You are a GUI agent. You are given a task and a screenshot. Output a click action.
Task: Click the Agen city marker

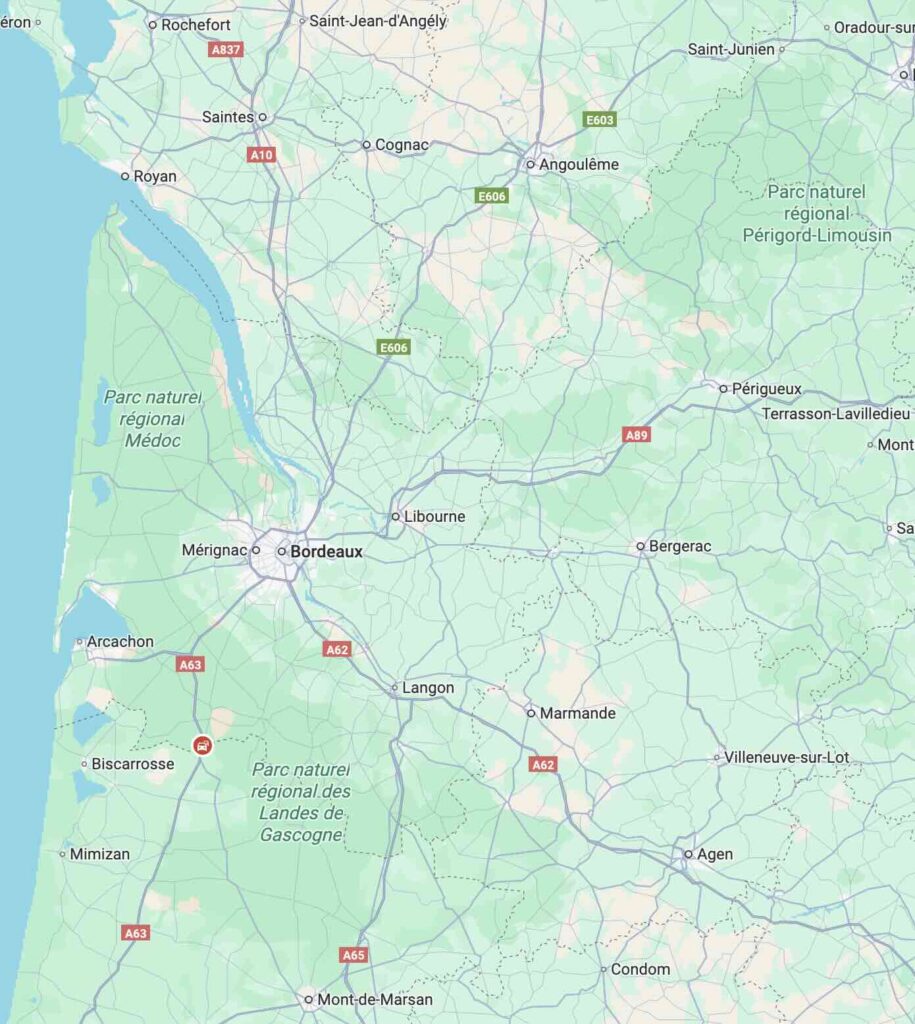tap(688, 854)
